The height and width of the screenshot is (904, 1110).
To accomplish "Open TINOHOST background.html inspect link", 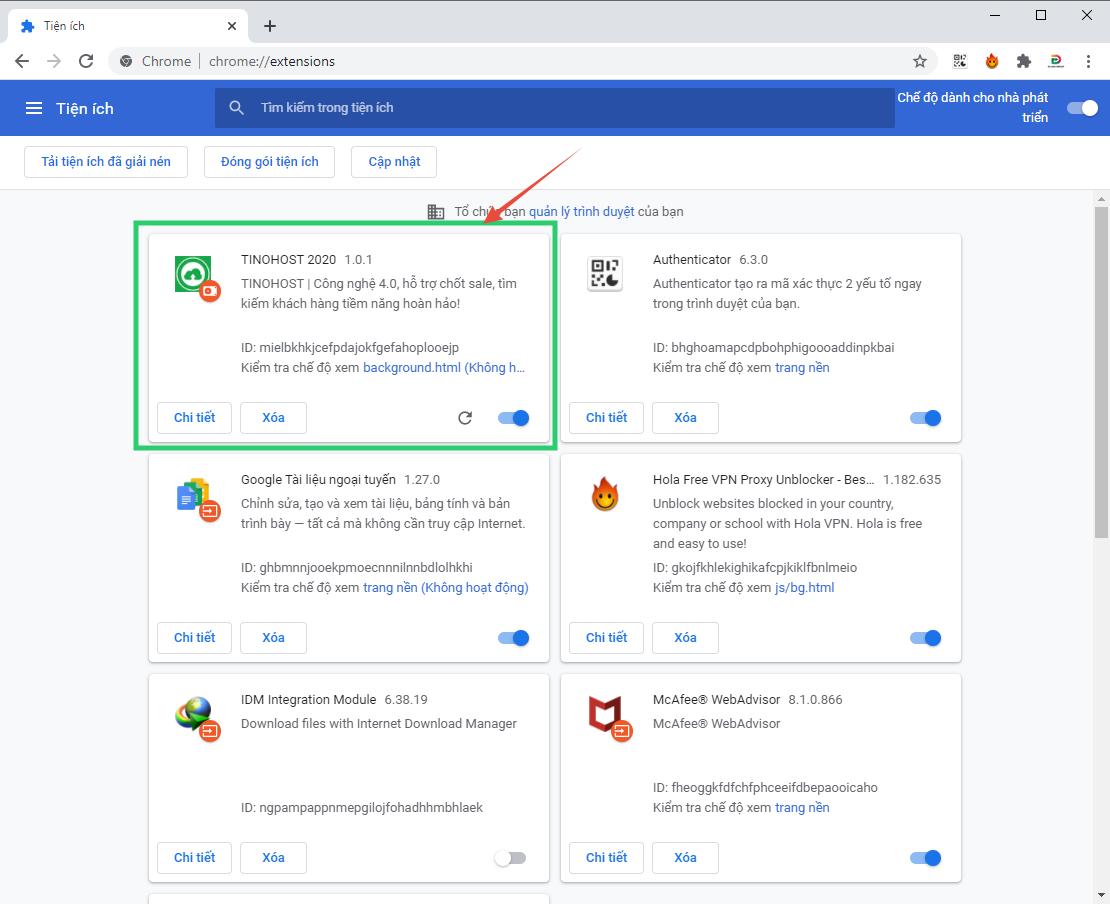I will pos(444,367).
